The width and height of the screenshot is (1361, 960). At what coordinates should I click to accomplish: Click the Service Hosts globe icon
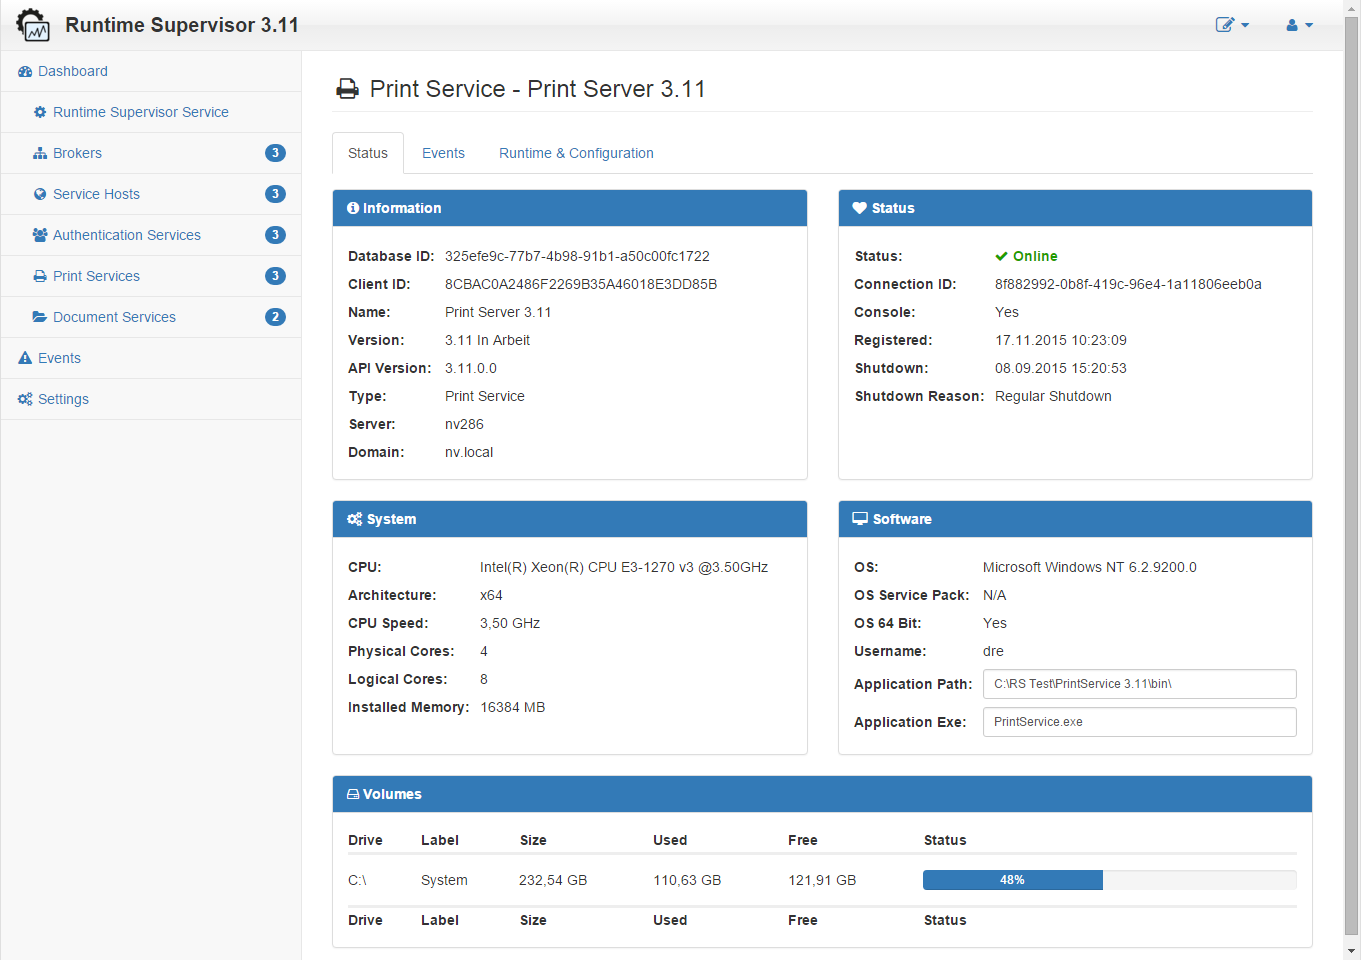[40, 195]
